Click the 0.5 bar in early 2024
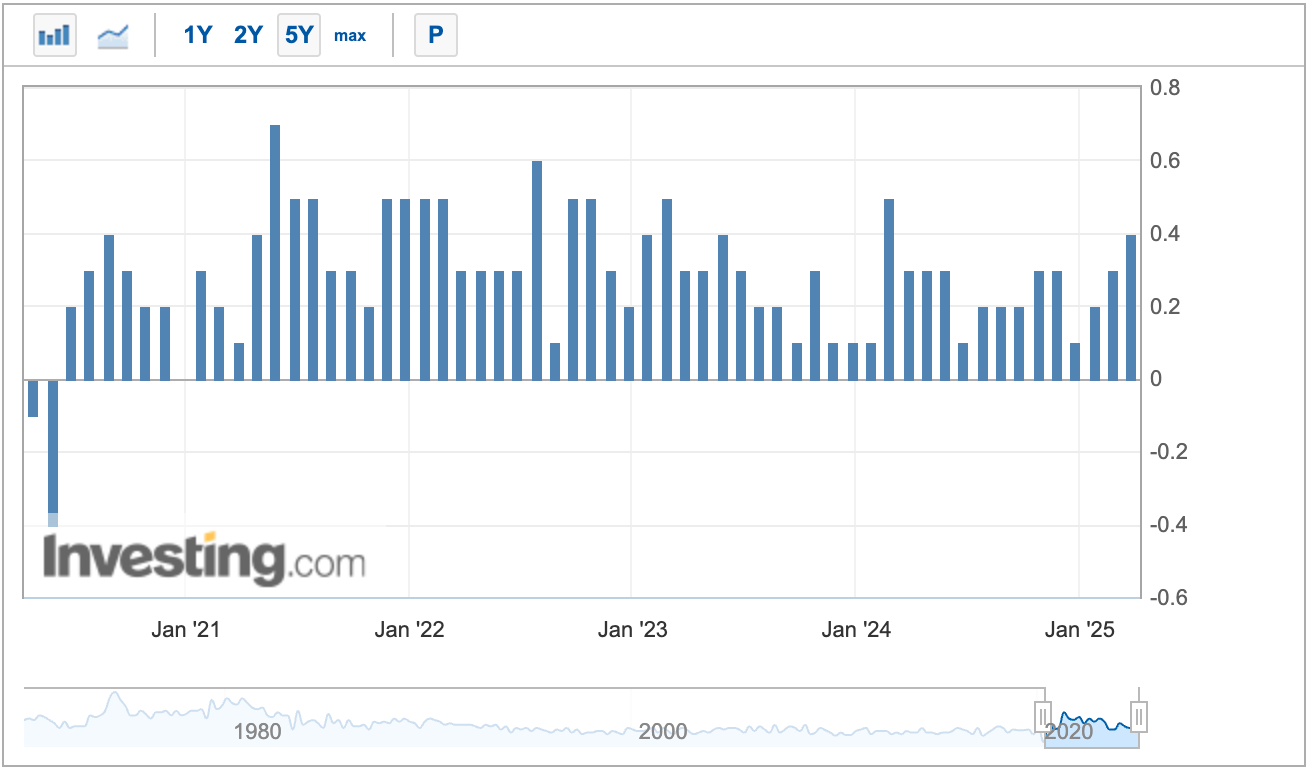1310x772 pixels. [x=889, y=290]
